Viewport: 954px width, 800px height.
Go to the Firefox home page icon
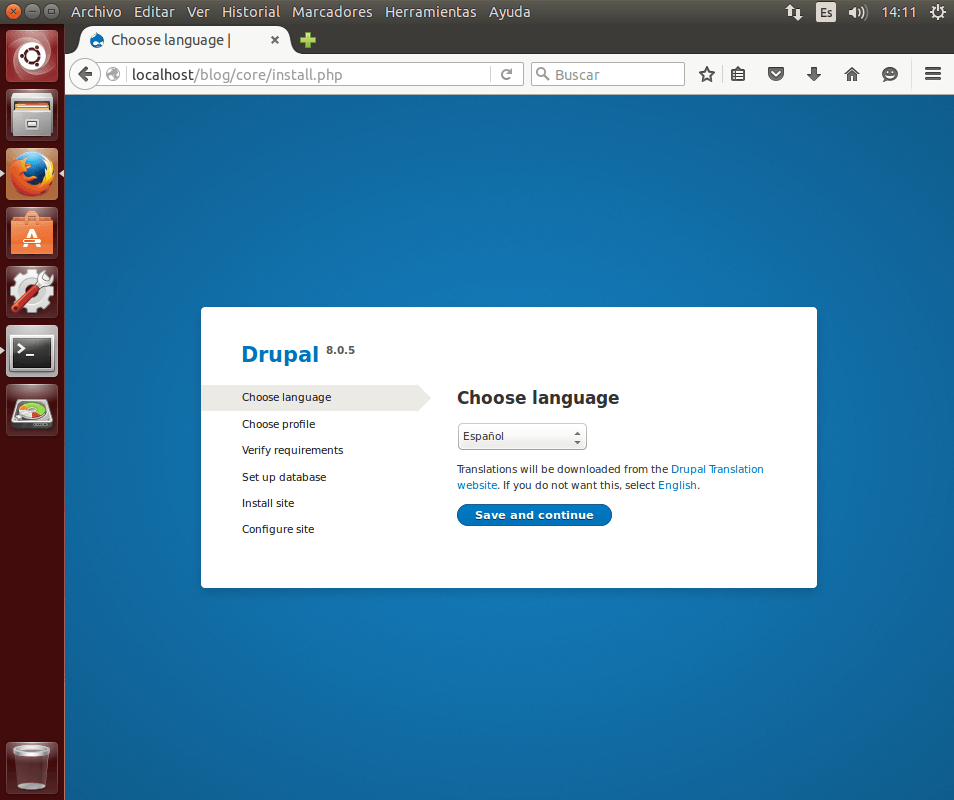point(852,74)
